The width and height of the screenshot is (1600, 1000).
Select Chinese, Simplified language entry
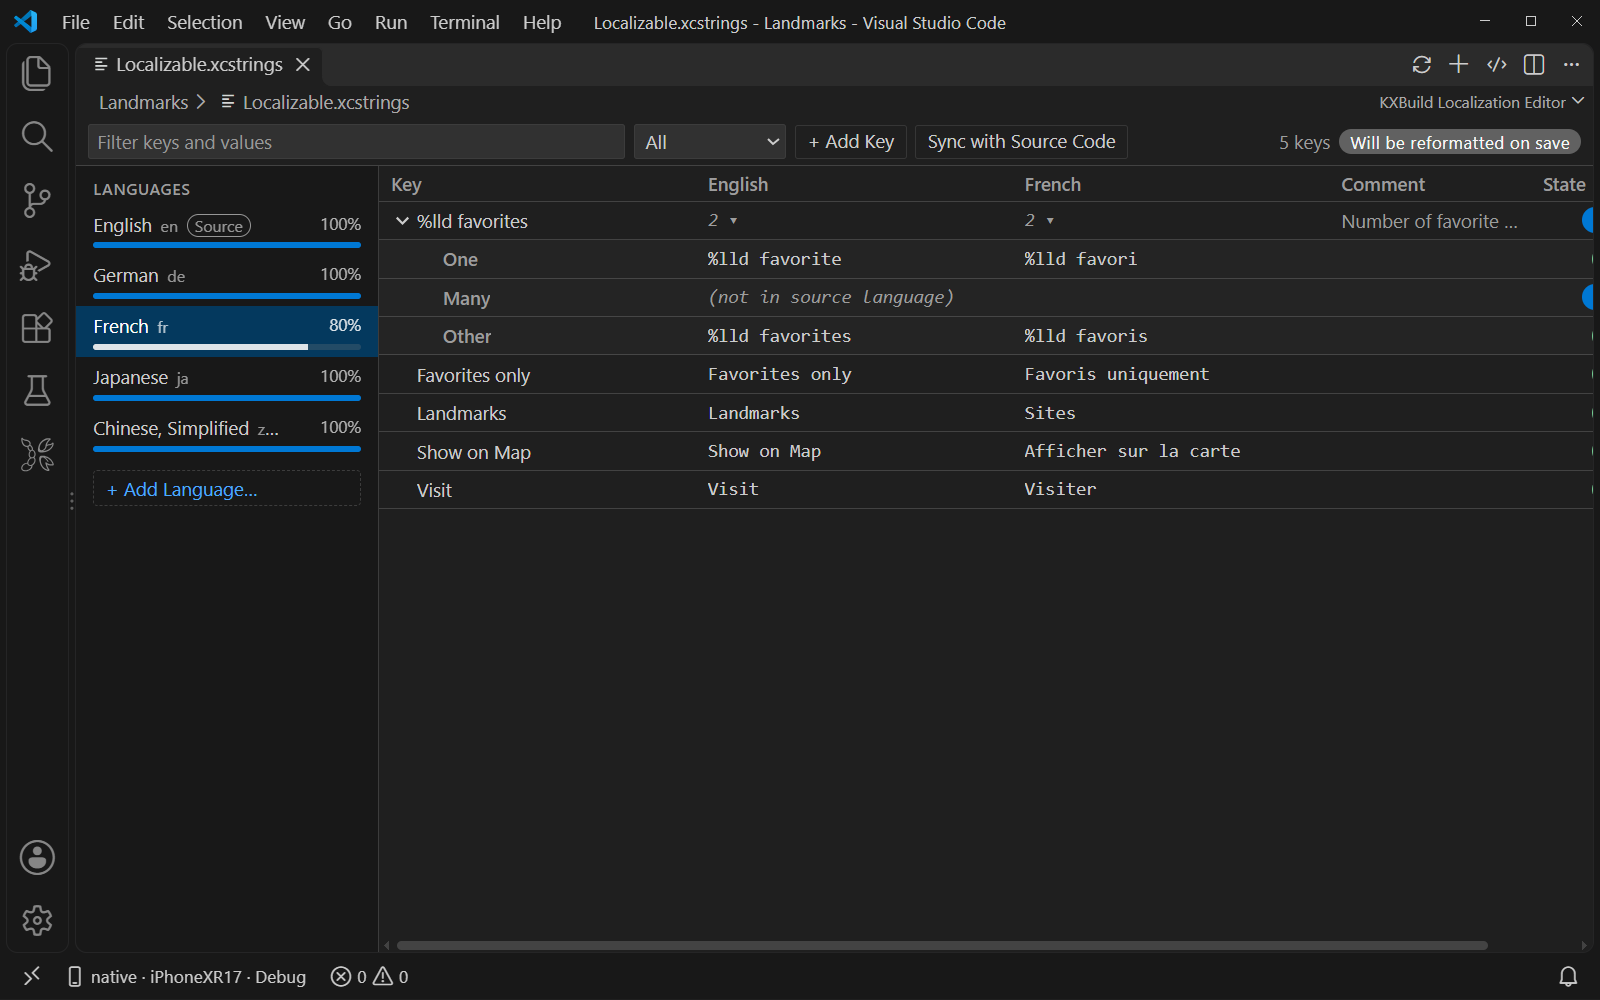[227, 434]
